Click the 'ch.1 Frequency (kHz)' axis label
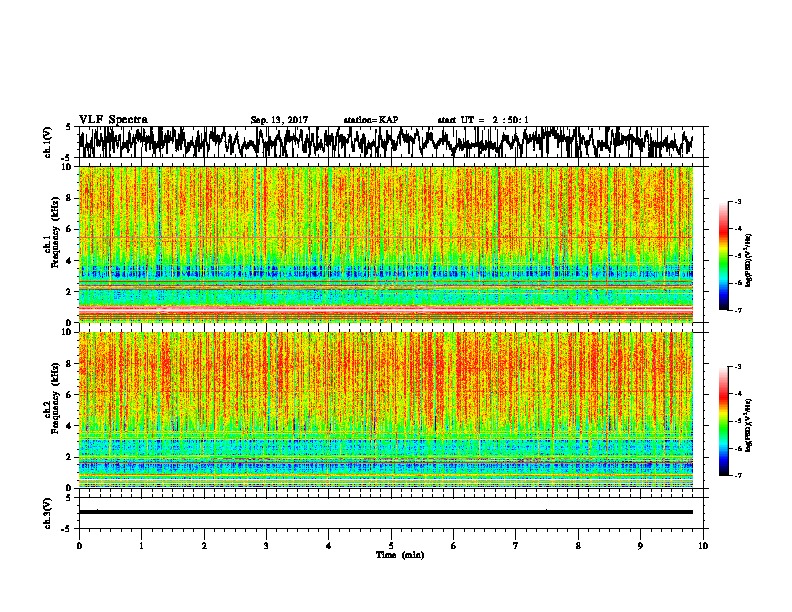 51,232
